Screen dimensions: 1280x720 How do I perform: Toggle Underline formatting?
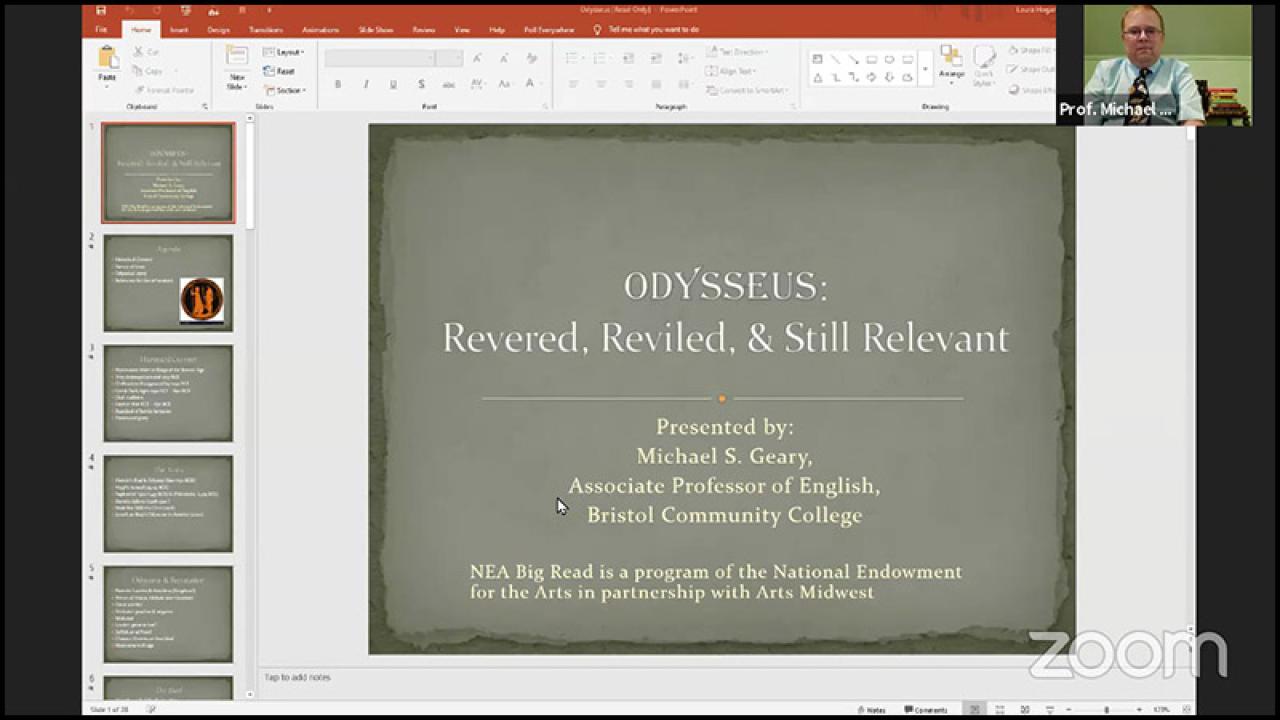click(x=394, y=84)
